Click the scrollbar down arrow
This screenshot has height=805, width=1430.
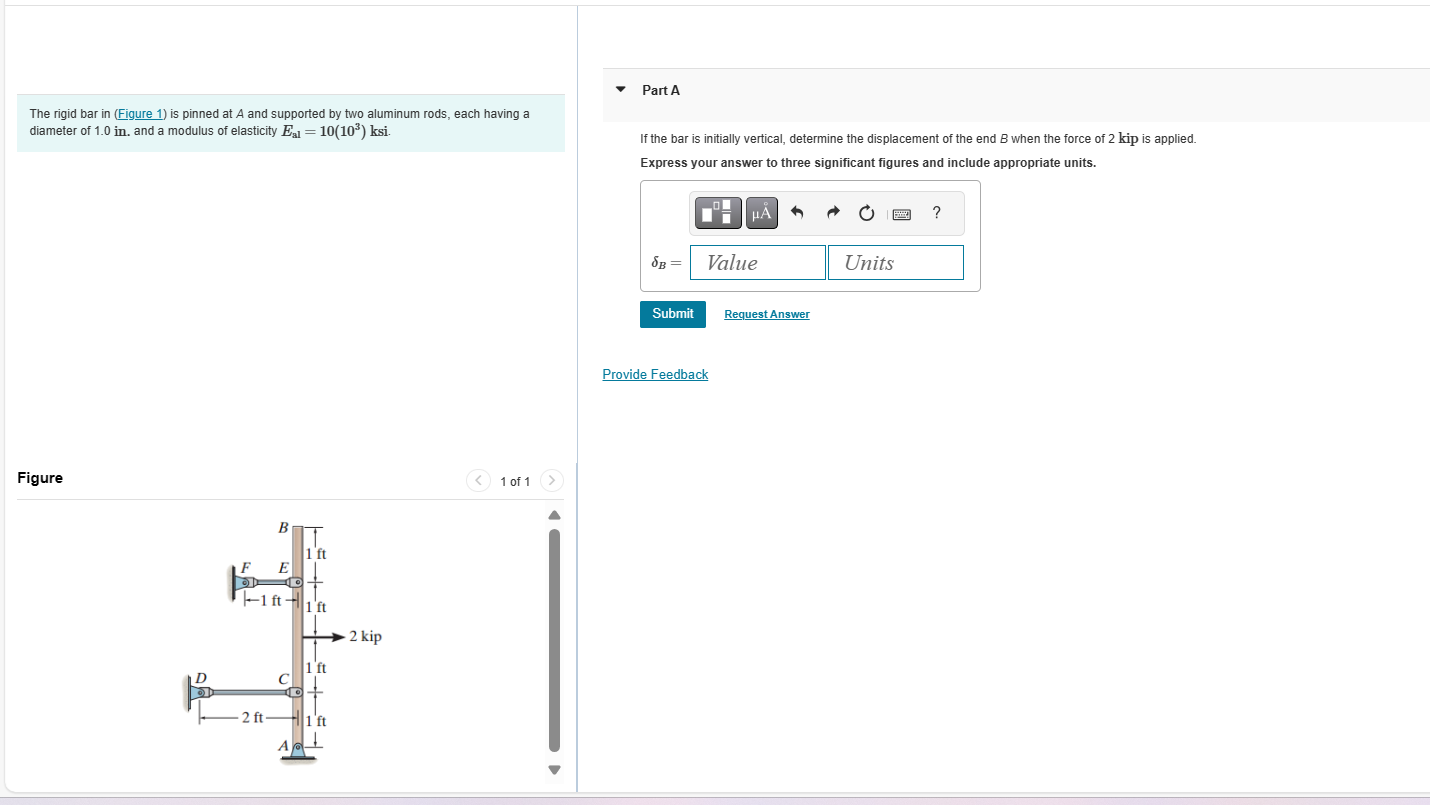pyautogui.click(x=553, y=770)
